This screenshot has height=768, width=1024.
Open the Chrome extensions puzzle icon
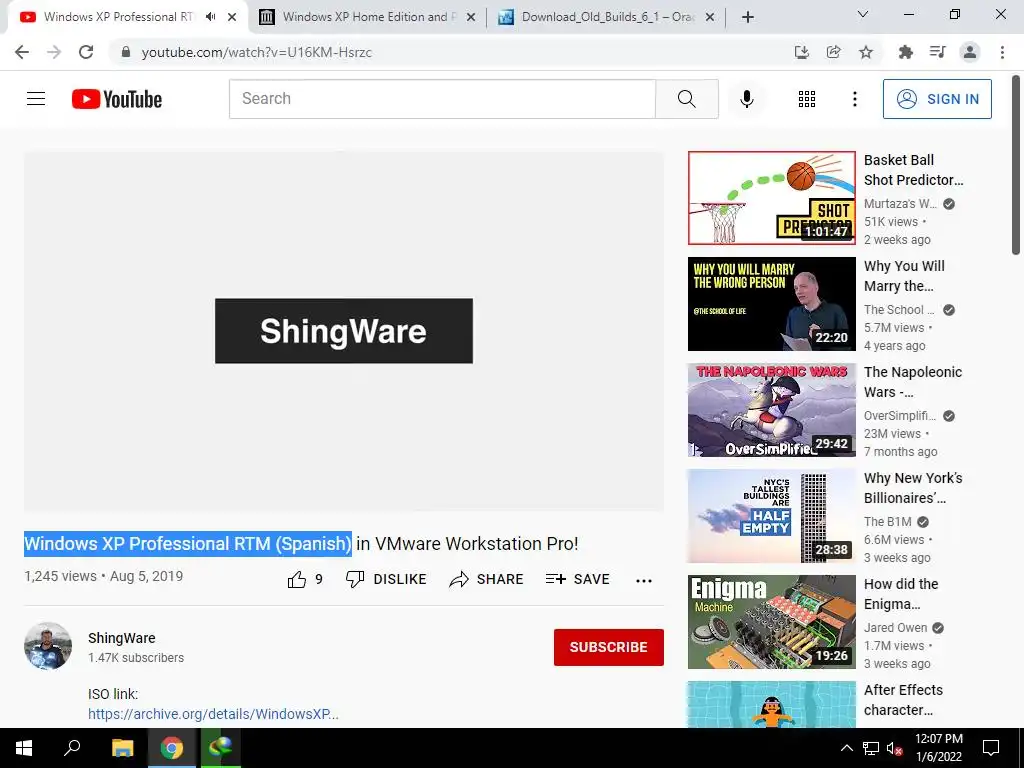905,52
